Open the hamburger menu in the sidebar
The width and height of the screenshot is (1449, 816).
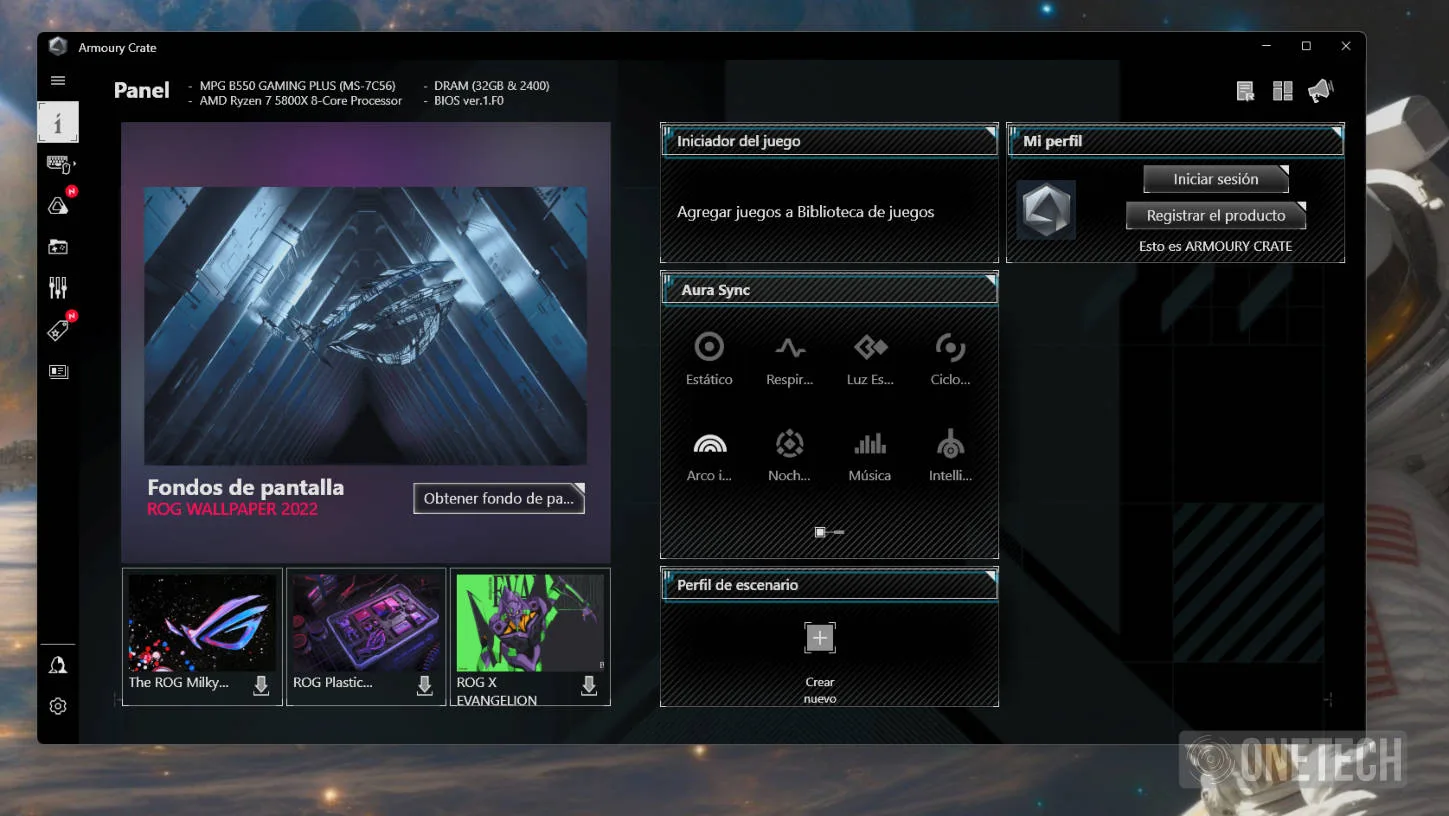pos(58,81)
